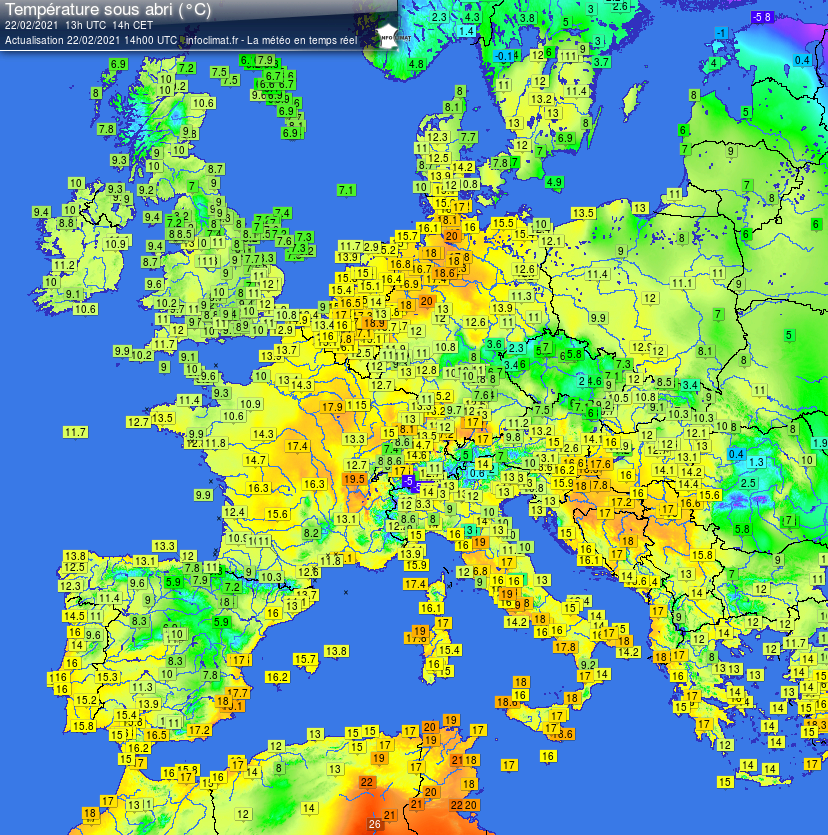This screenshot has width=828, height=835.
Task: Select the 3.8 label in Norway
Action: click(527, 18)
